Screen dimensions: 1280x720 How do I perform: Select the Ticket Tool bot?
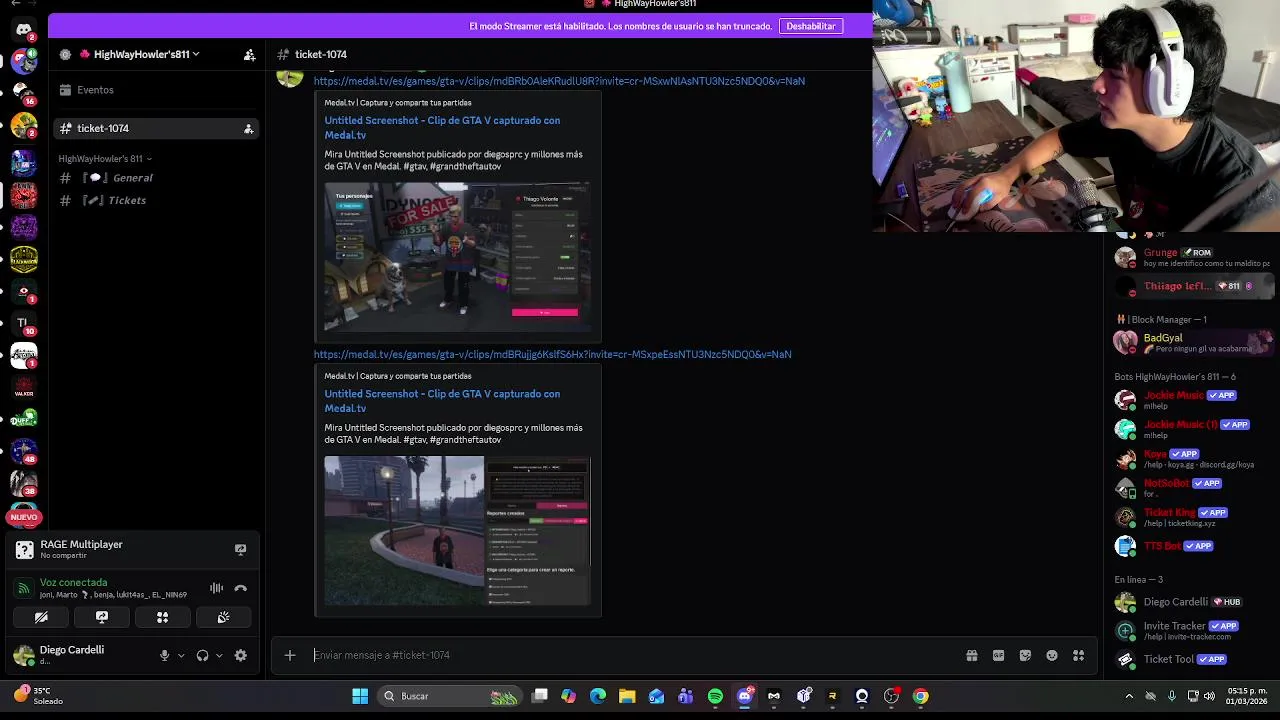pos(1192,659)
